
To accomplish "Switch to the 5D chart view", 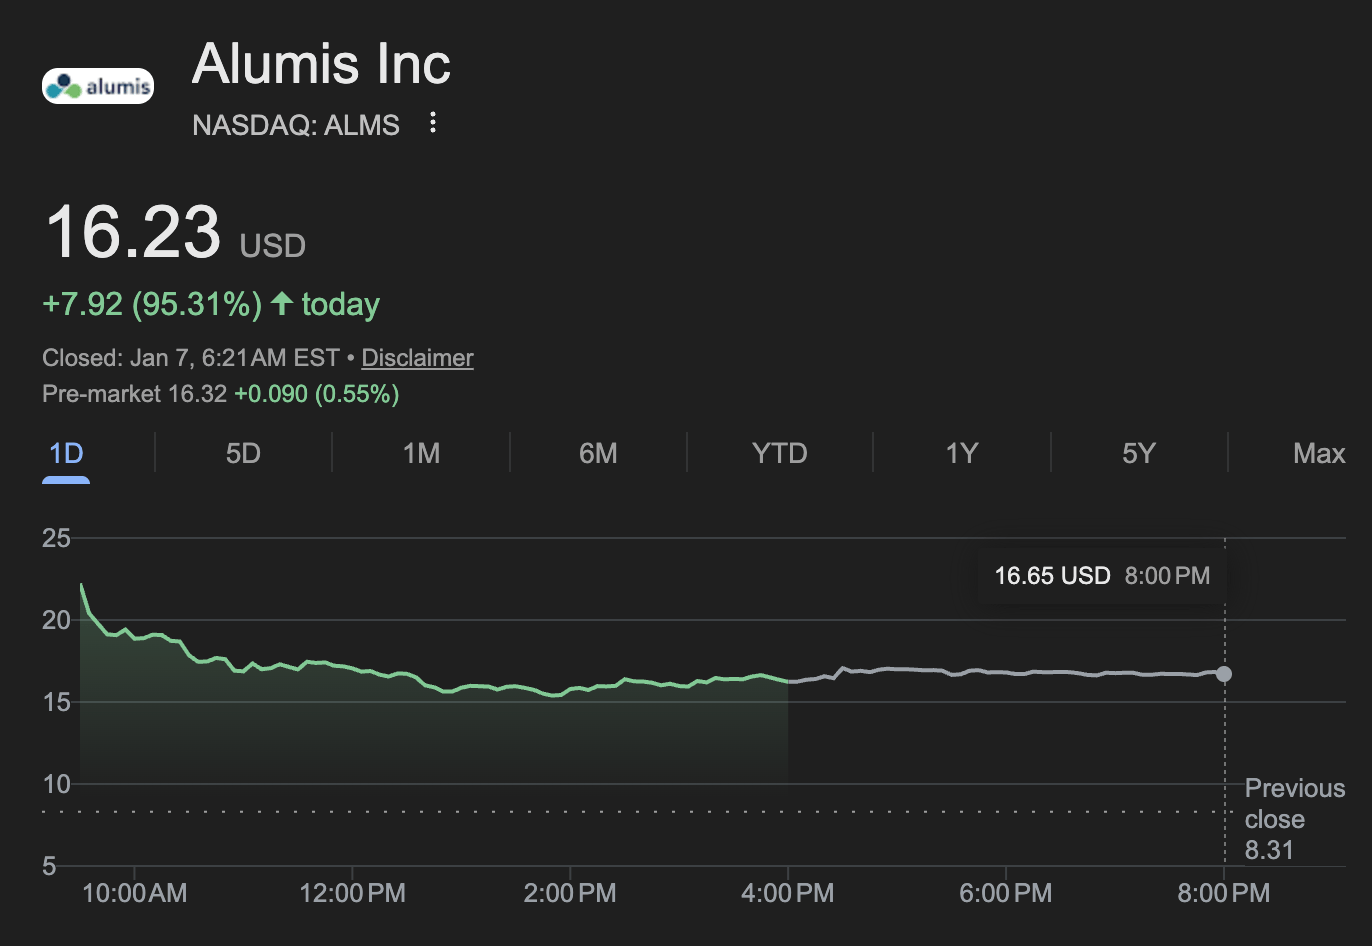I will 243,454.
